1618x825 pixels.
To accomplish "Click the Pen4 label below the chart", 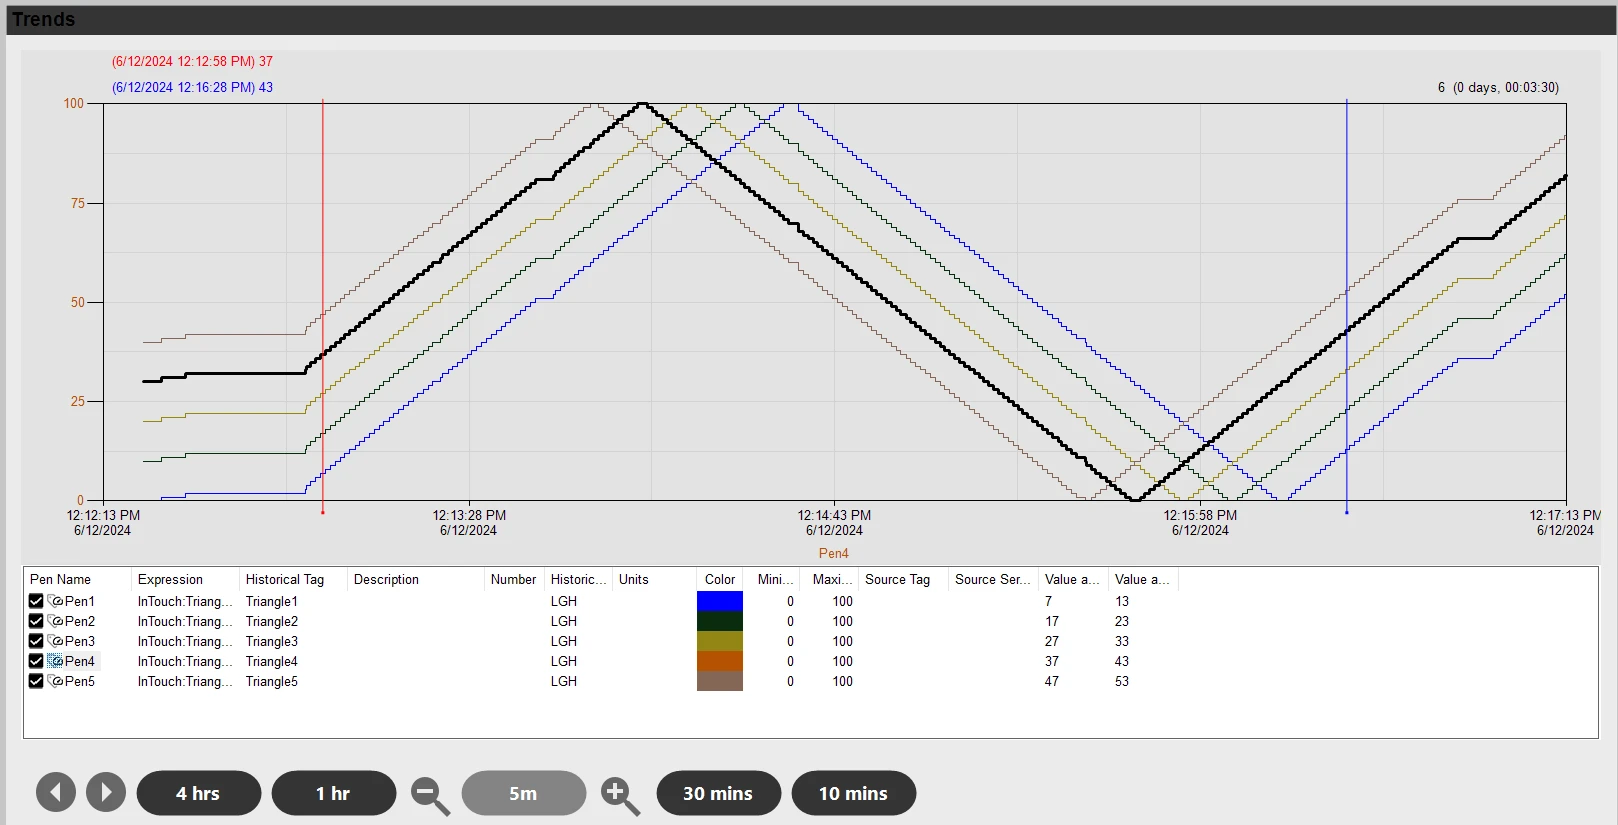I will pos(833,553).
